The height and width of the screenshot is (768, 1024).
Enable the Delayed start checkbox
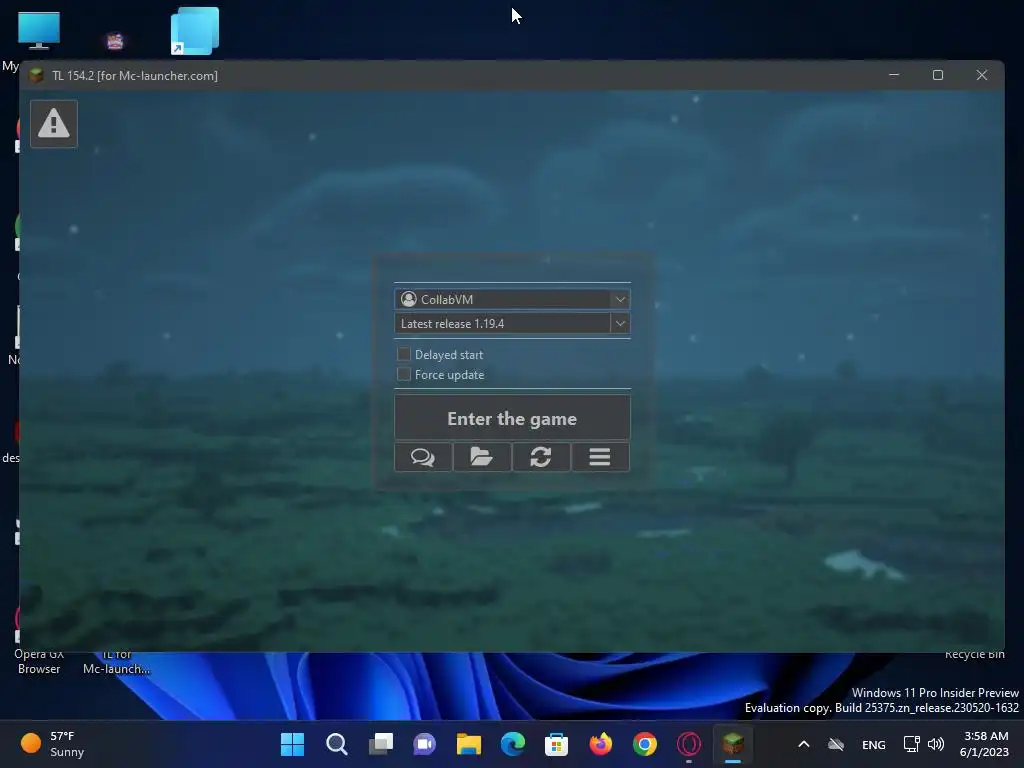[x=404, y=354]
